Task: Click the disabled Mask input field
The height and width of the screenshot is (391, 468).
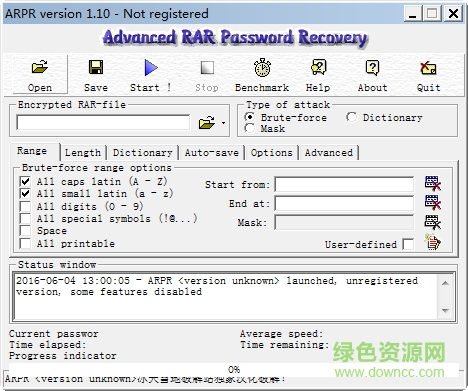Action: coord(344,222)
